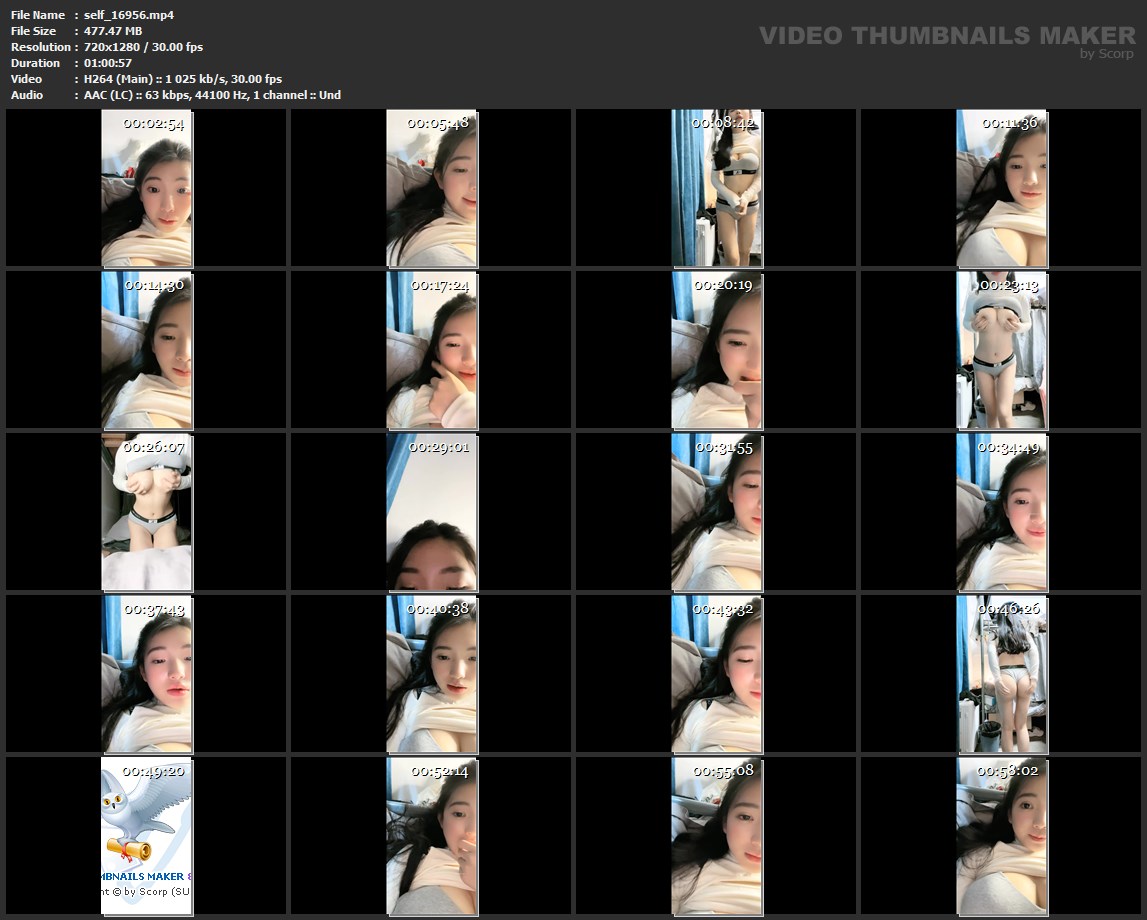This screenshot has width=1147, height=920.
Task: Click the AAC audio codec info line
Action: [x=212, y=95]
